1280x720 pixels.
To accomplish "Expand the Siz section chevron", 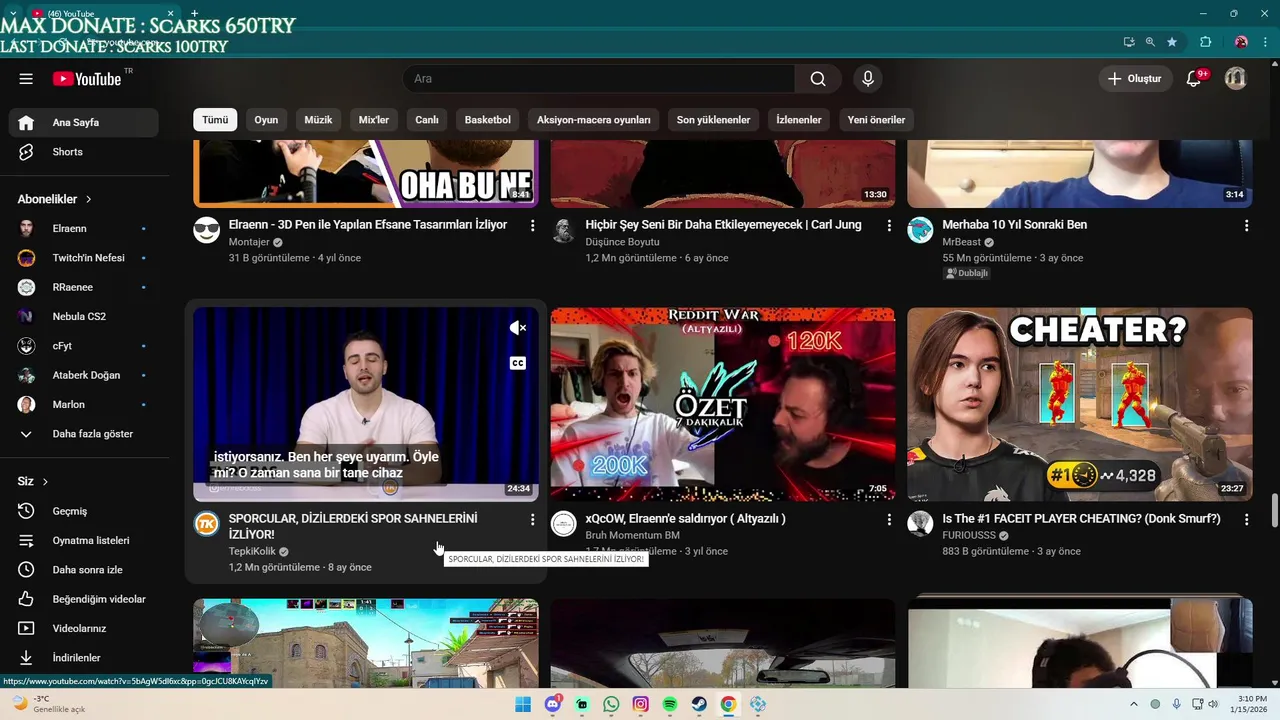I will pyautogui.click(x=45, y=482).
